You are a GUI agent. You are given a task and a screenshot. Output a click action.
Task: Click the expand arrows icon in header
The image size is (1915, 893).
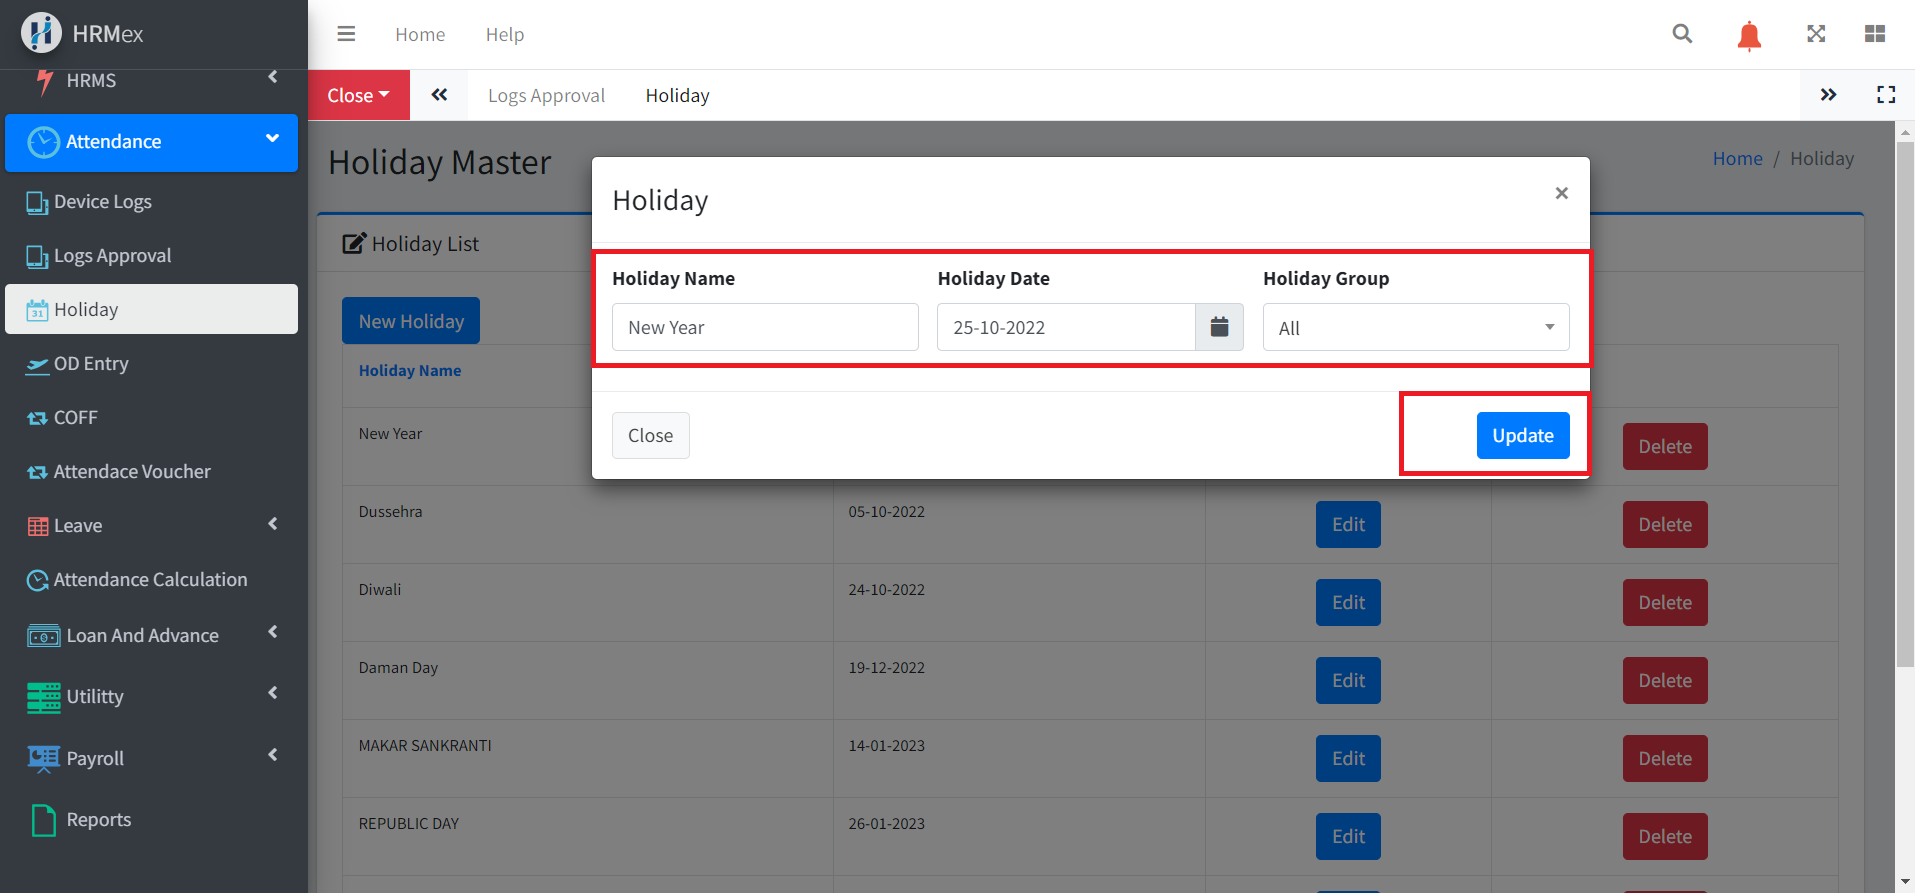[x=1816, y=34]
